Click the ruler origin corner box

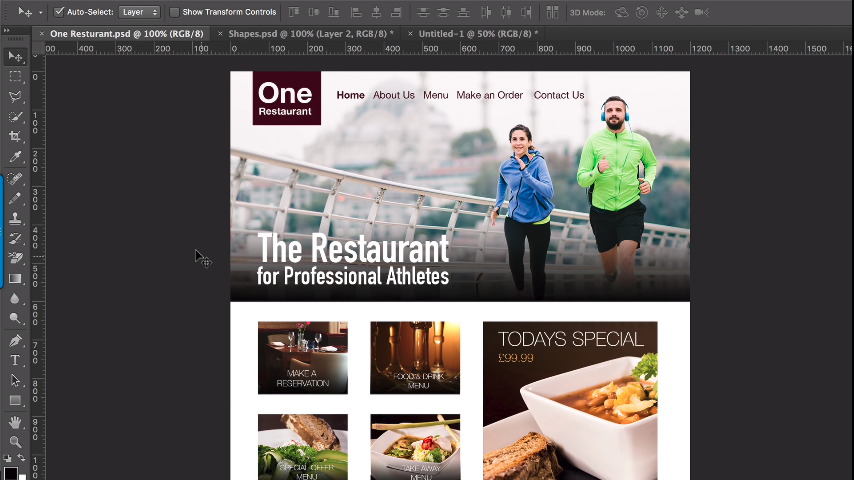click(38, 48)
